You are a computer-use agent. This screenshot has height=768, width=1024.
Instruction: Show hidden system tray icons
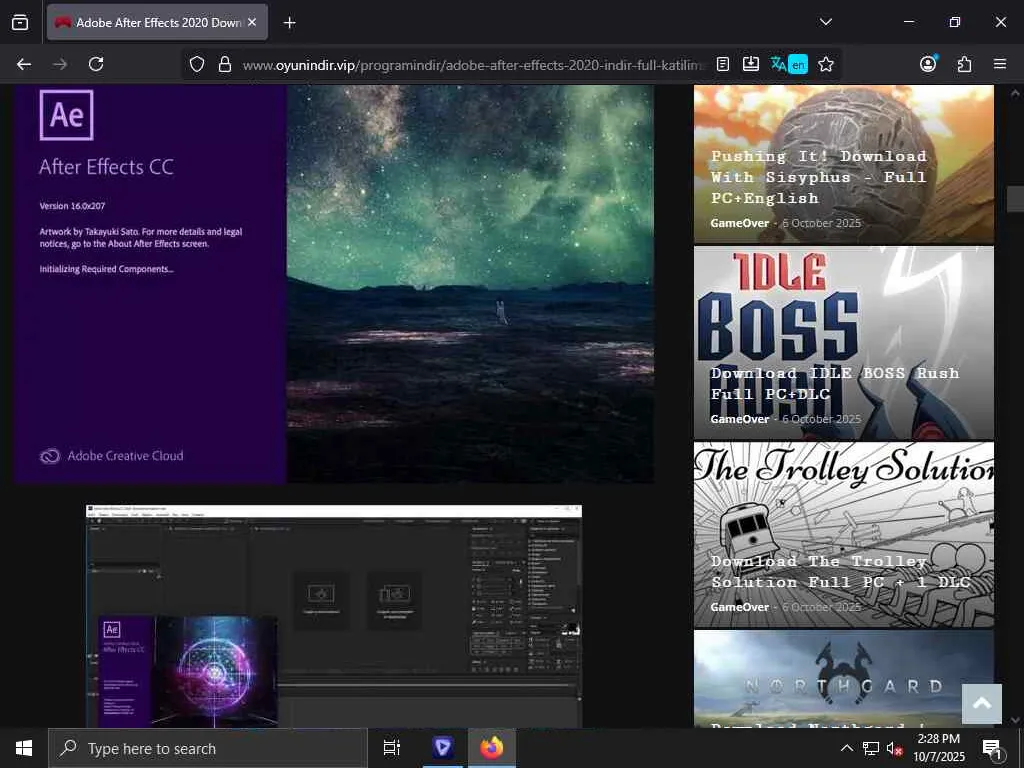[x=846, y=748]
